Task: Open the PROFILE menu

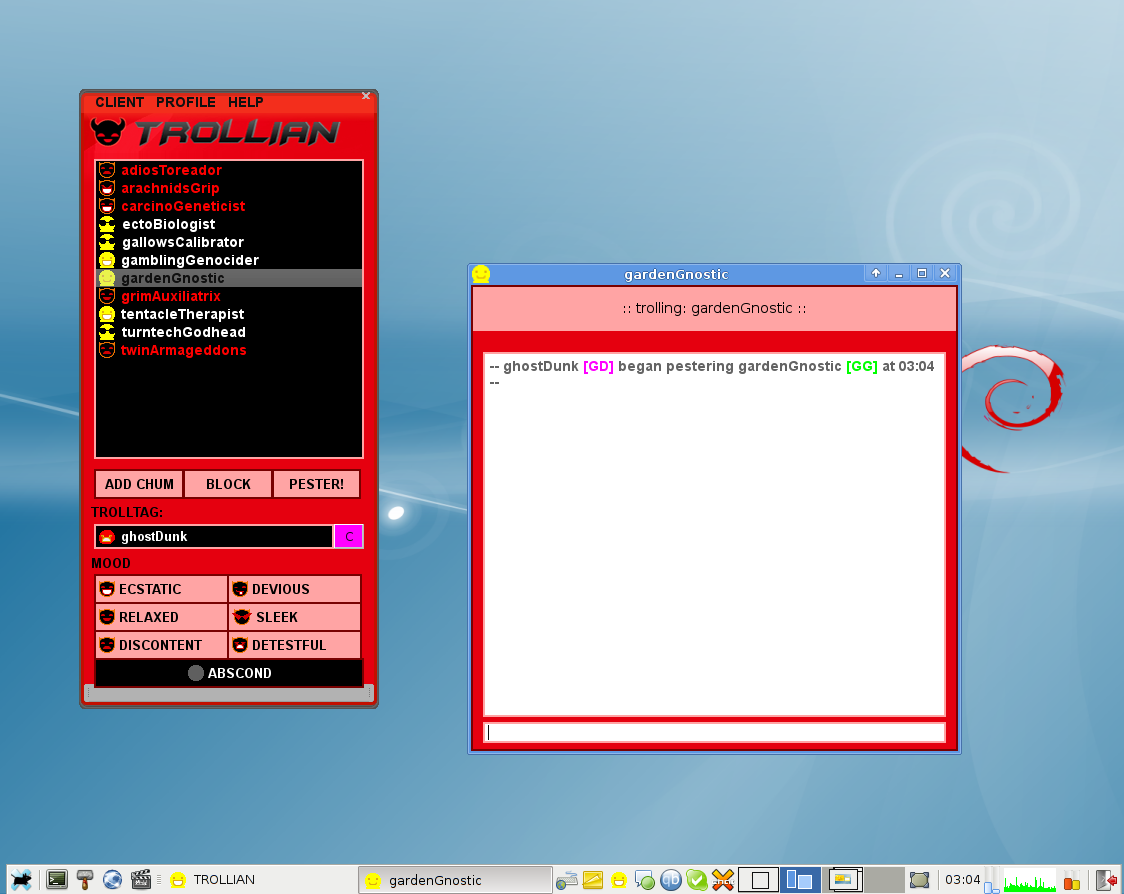Action: click(186, 102)
